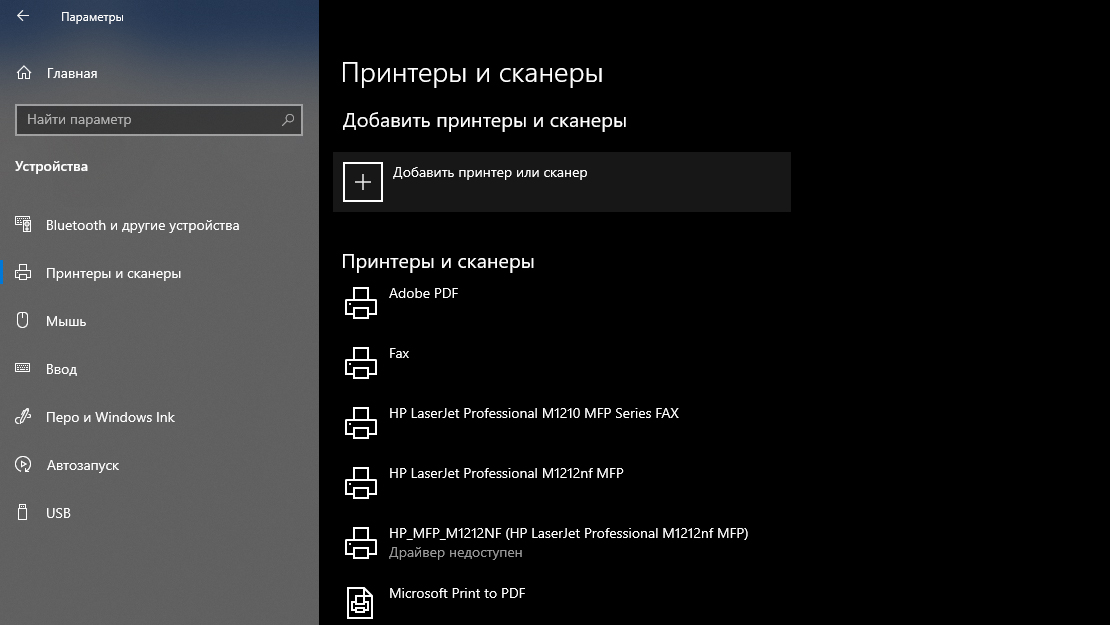Click the printer icon in sidebar

23,273
